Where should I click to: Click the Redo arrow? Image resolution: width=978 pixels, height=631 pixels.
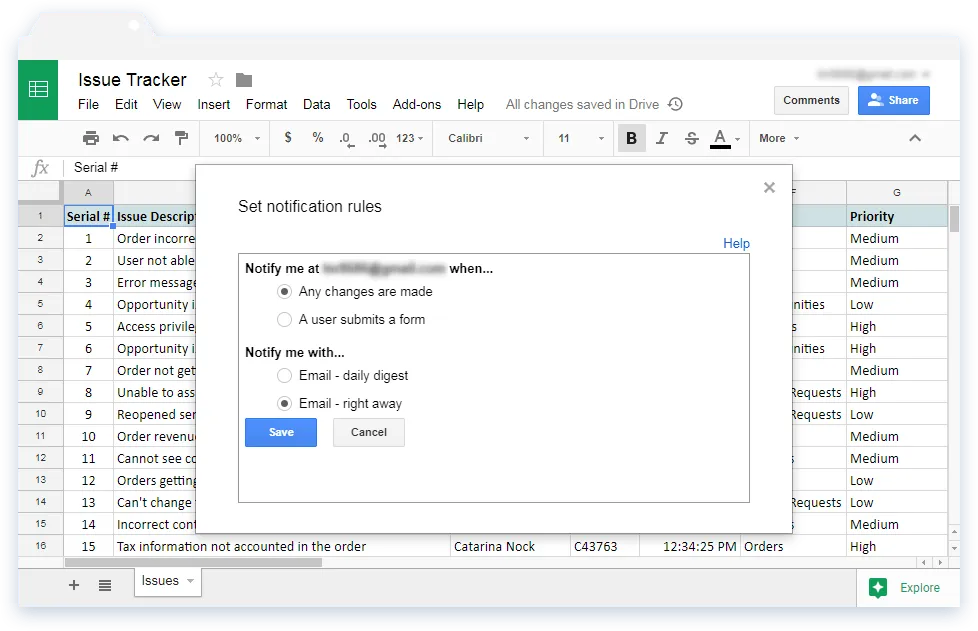click(x=151, y=138)
